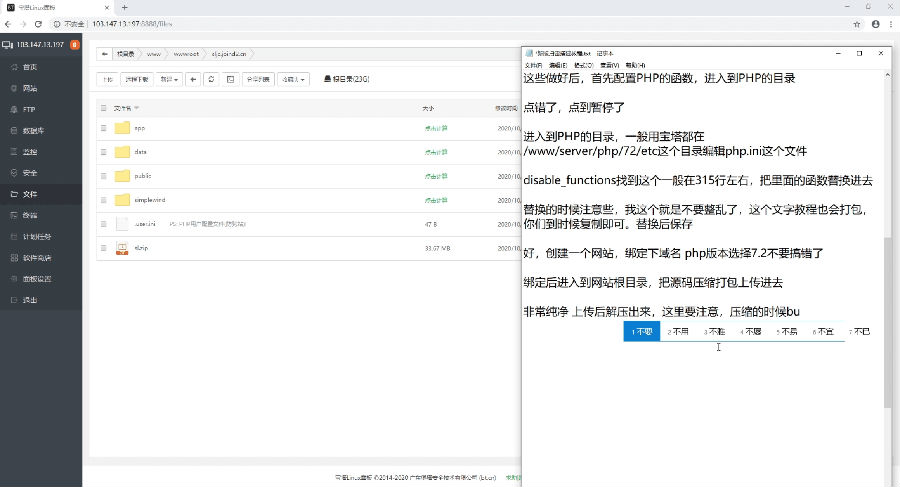This screenshot has height=487, width=900.
Task: Click the back arrow in the breadcrumb path bar
Action: coord(104,54)
